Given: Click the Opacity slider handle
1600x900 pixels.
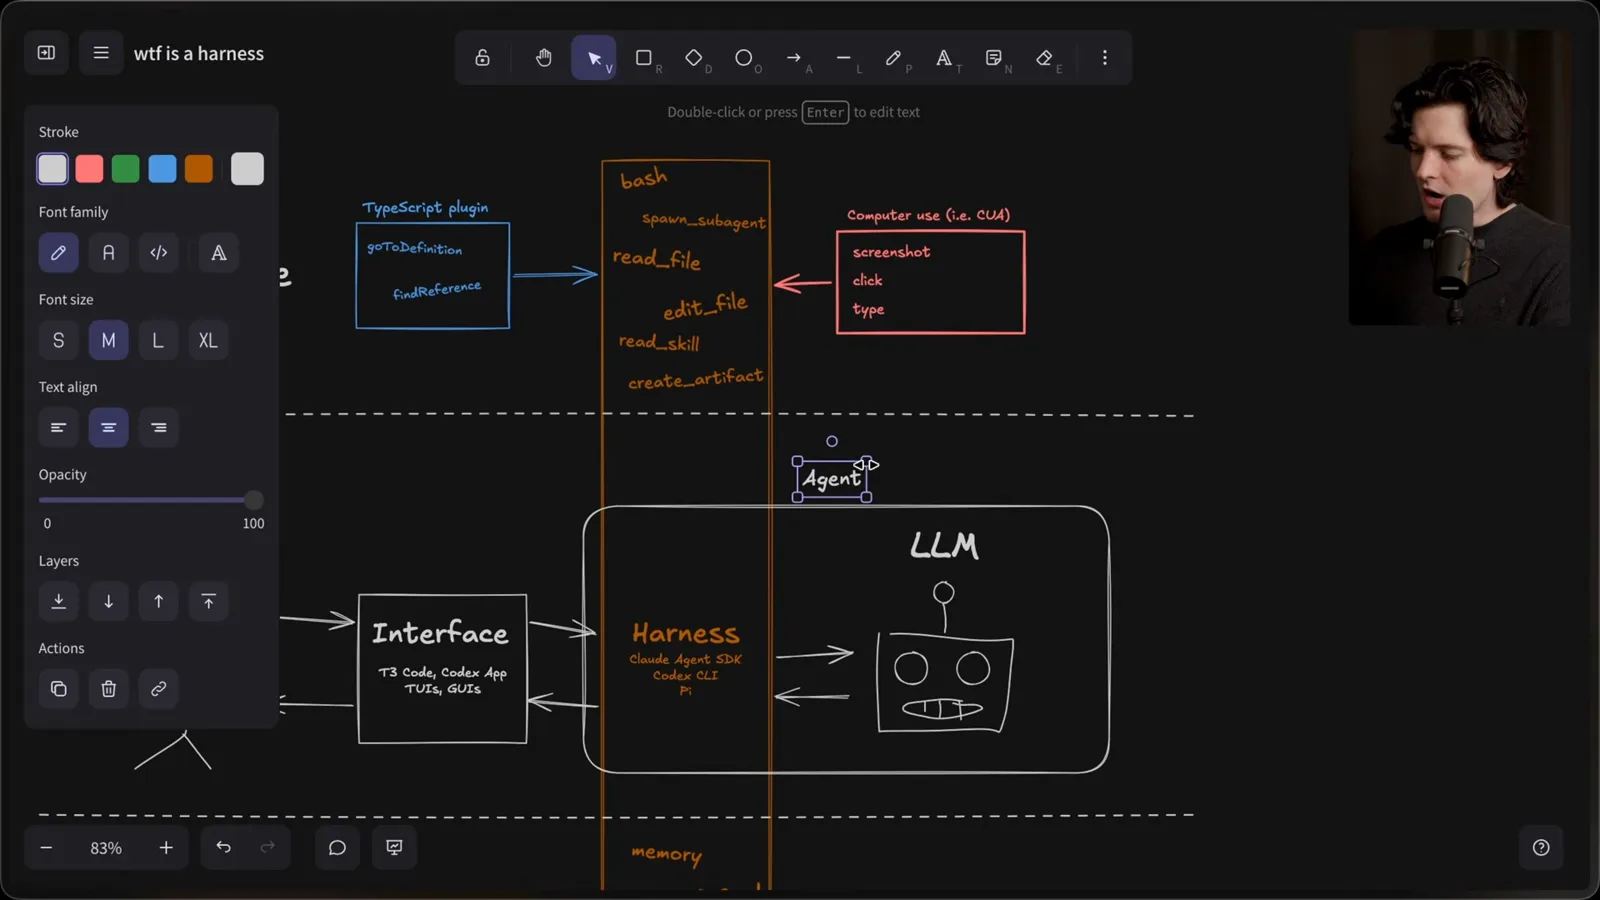Looking at the screenshot, I should click(x=254, y=500).
